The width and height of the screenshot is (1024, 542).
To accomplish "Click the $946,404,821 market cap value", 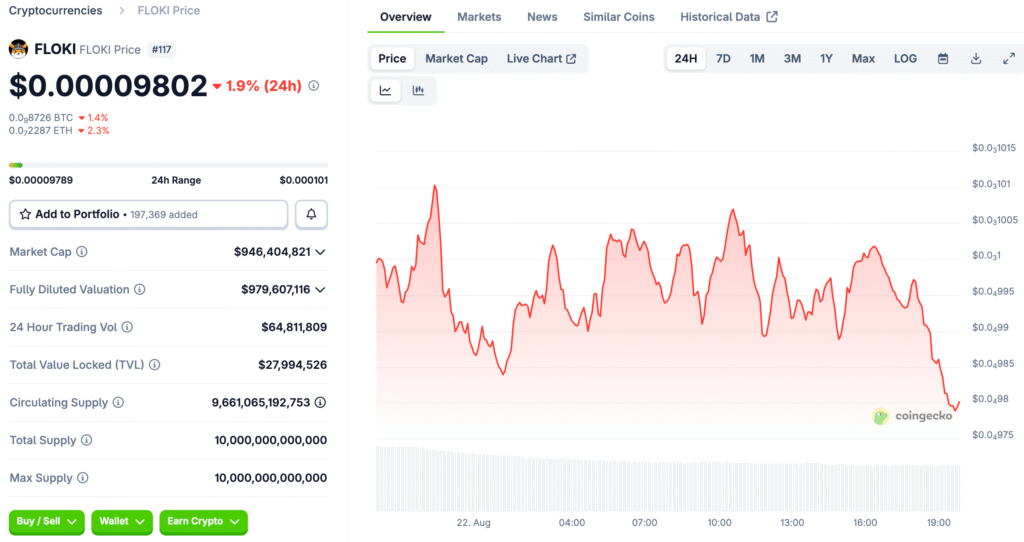I will coord(272,252).
